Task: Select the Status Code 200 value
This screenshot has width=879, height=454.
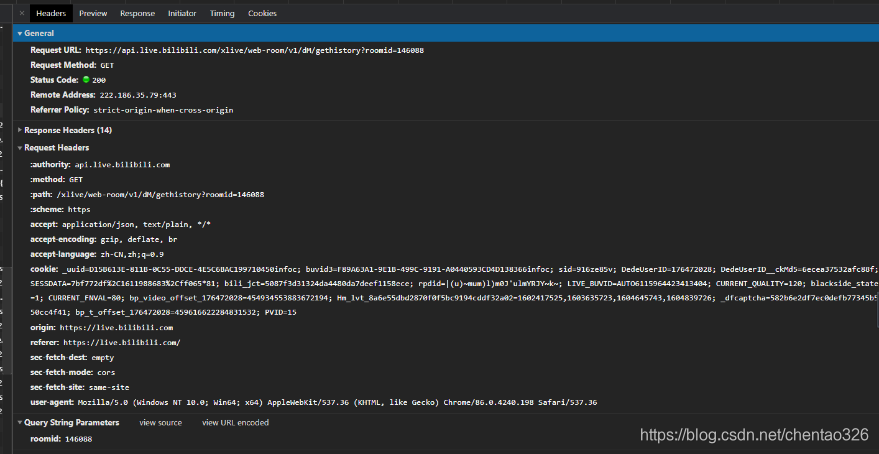Action: point(99,80)
